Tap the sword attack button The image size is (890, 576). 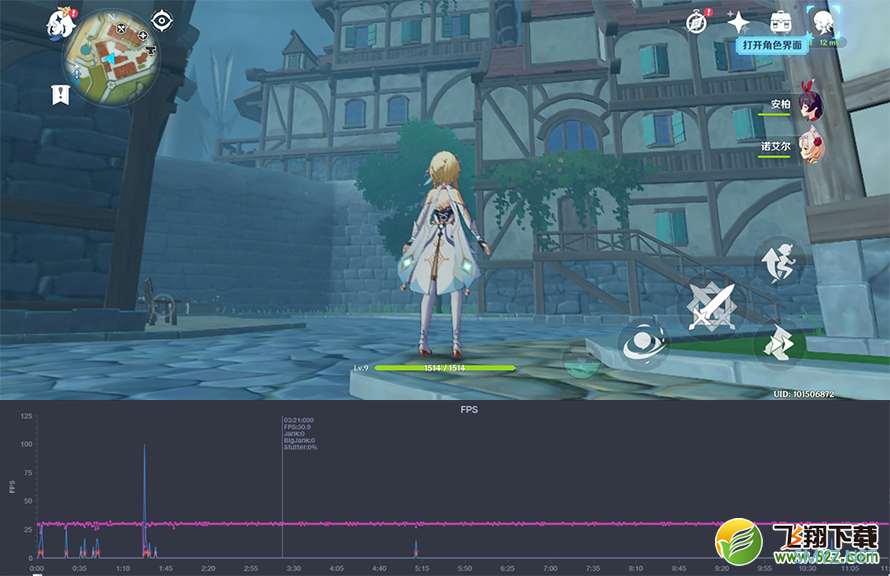coord(711,307)
